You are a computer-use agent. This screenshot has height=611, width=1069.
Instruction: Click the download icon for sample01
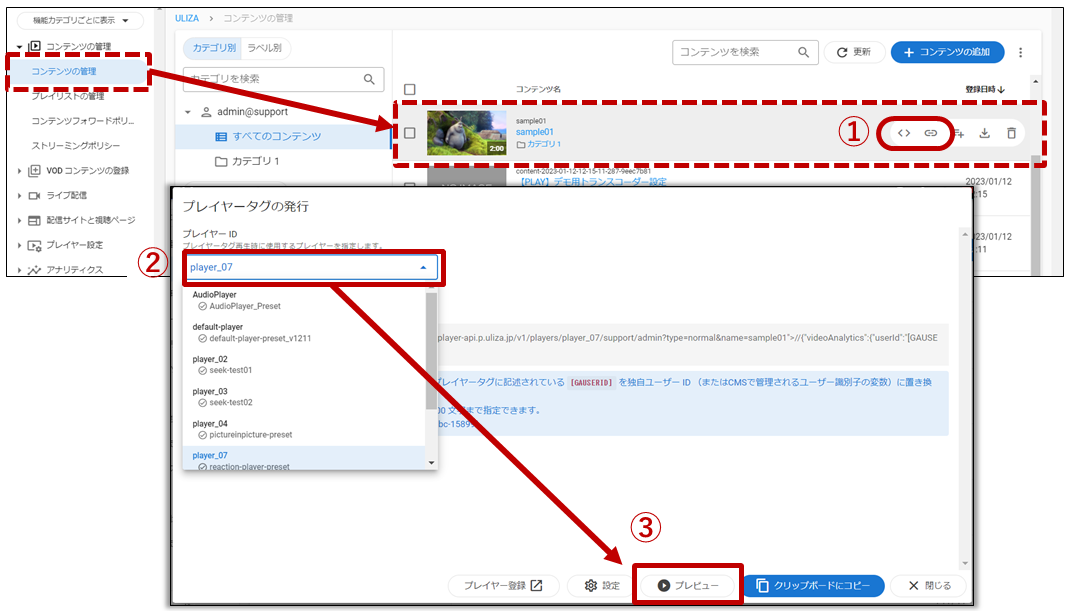click(x=984, y=133)
